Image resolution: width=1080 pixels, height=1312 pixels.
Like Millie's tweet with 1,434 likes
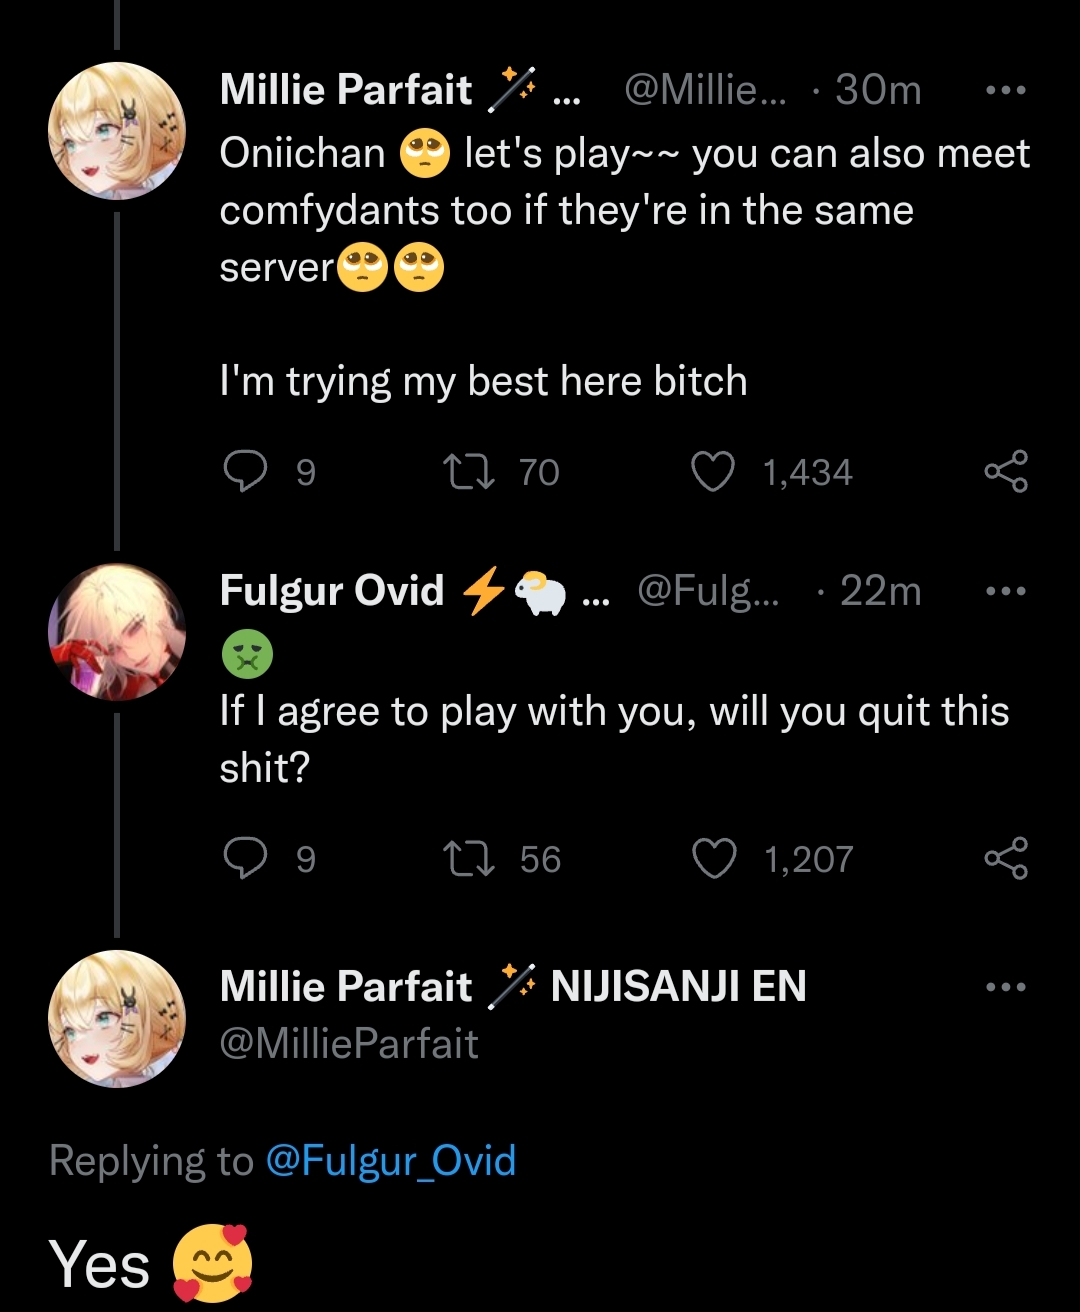[713, 472]
